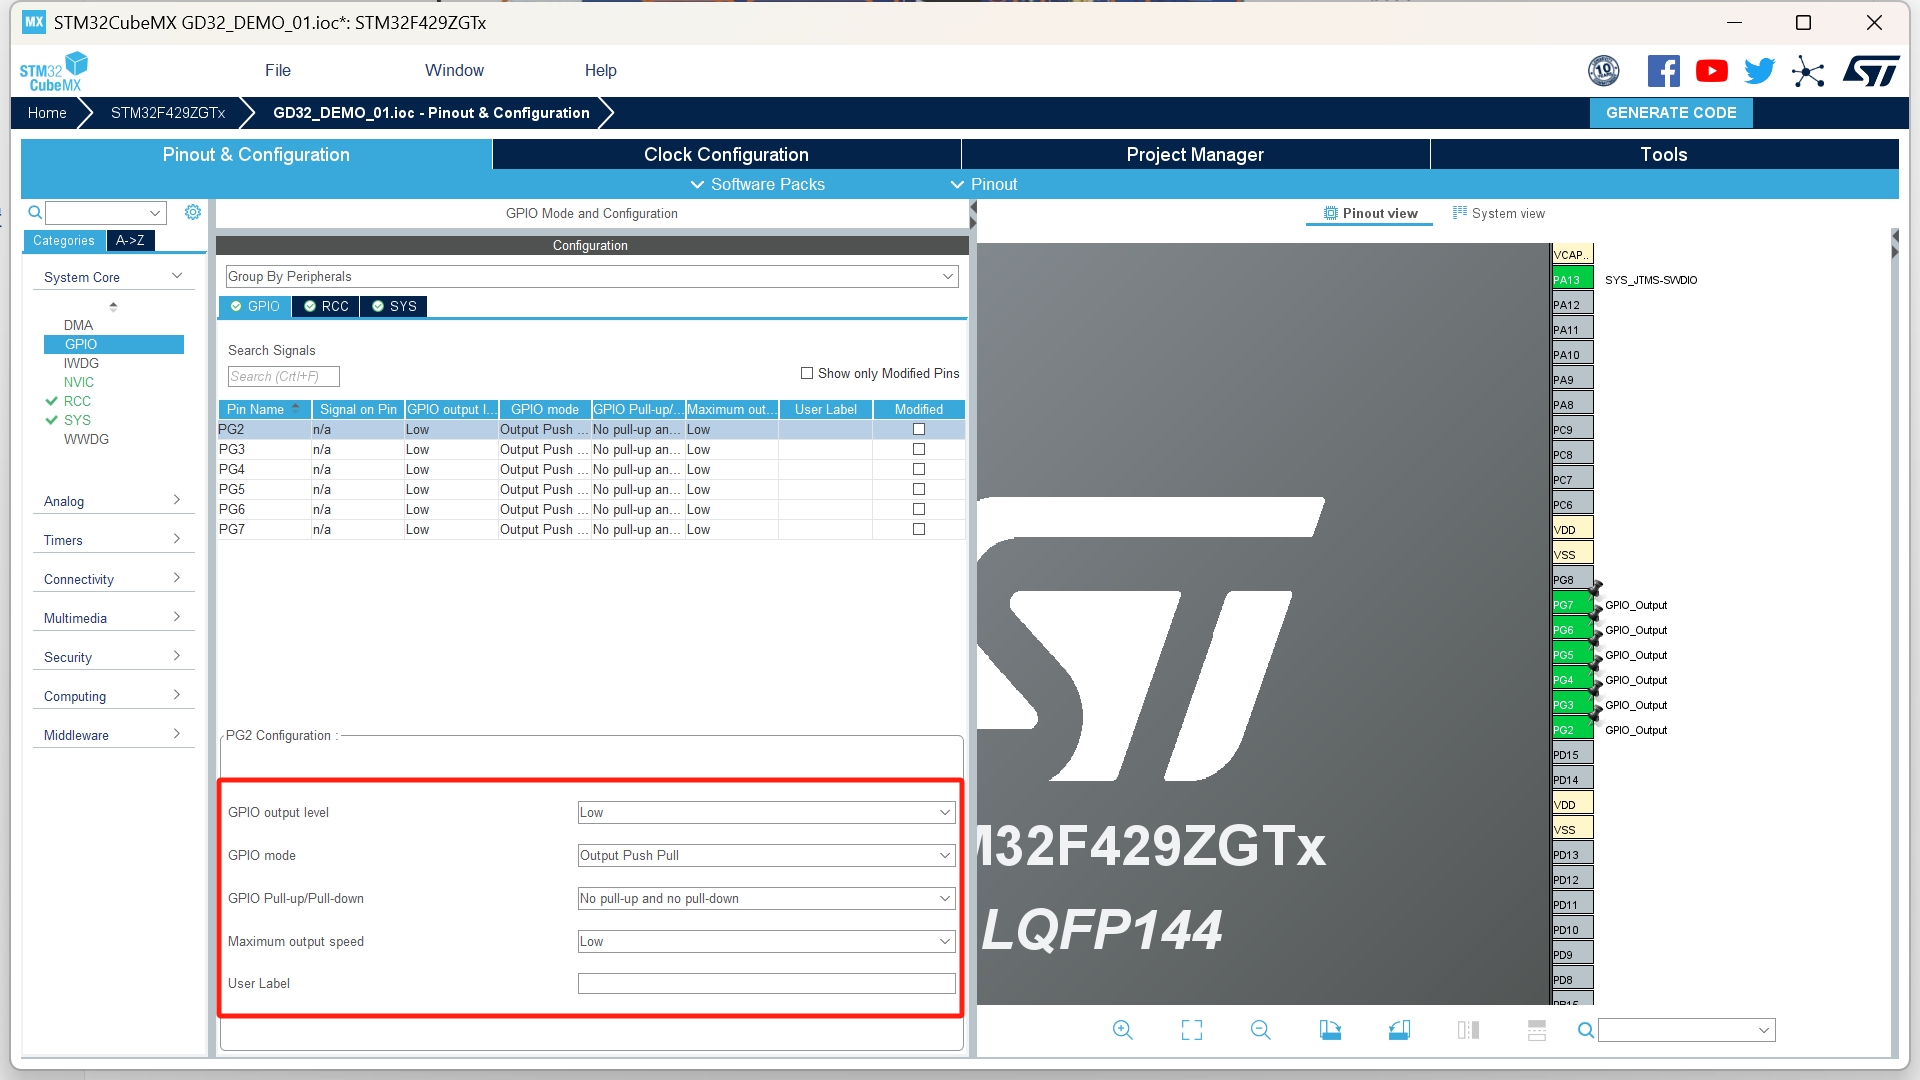Select the PA13 pin on chip

point(1572,280)
